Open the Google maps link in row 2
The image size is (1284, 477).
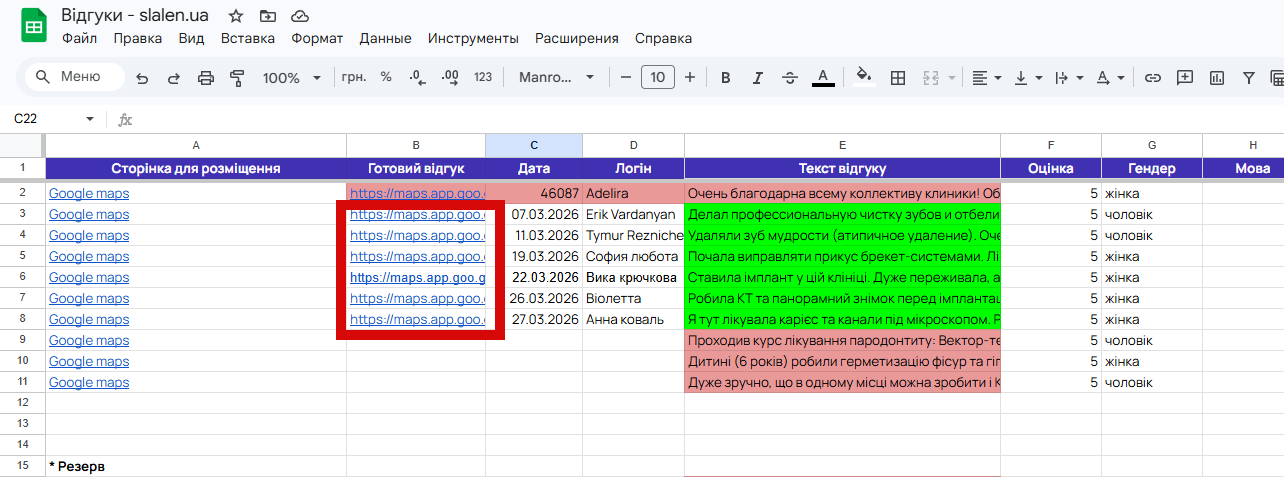pyautogui.click(x=89, y=193)
